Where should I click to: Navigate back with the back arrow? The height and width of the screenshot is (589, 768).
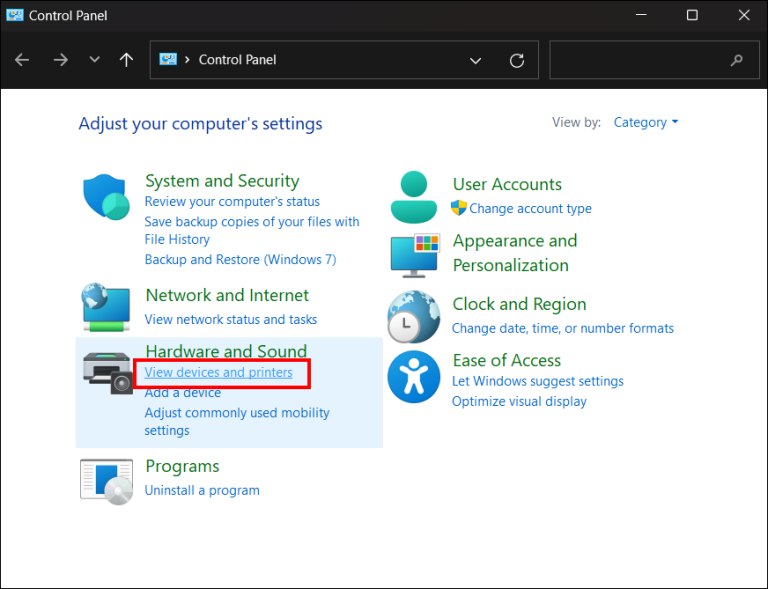[22, 60]
